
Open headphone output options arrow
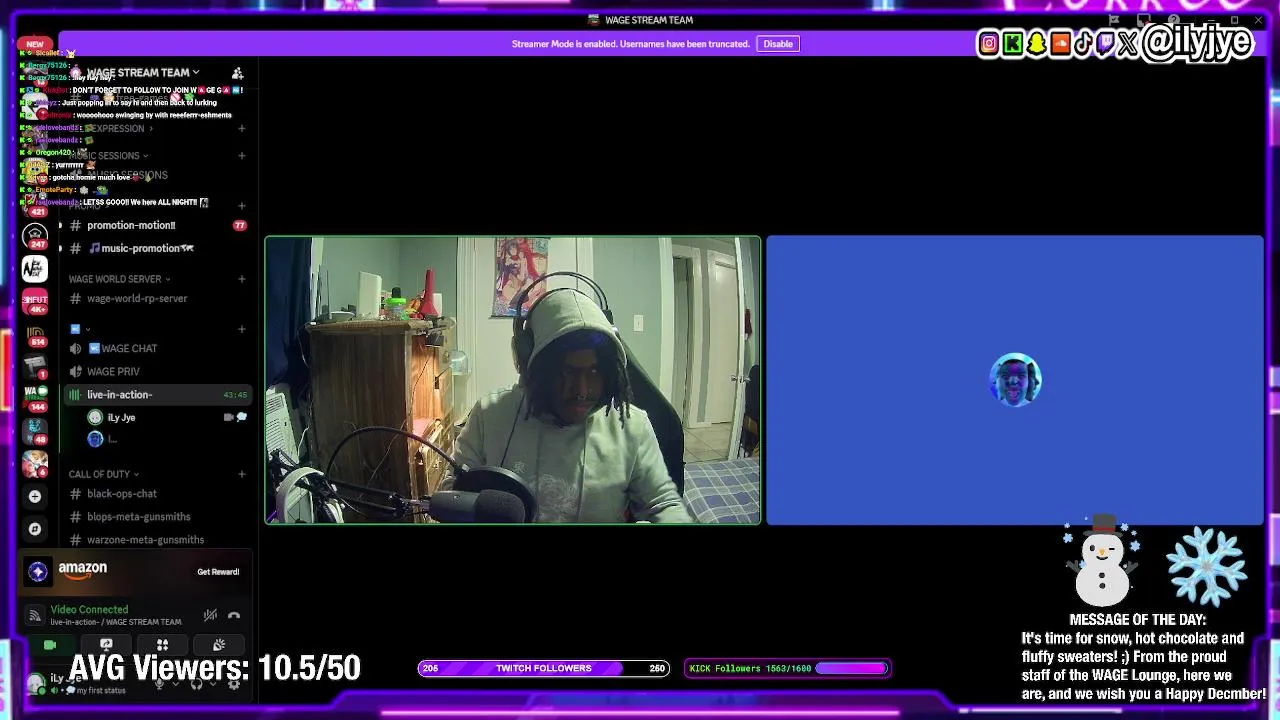pos(211,684)
